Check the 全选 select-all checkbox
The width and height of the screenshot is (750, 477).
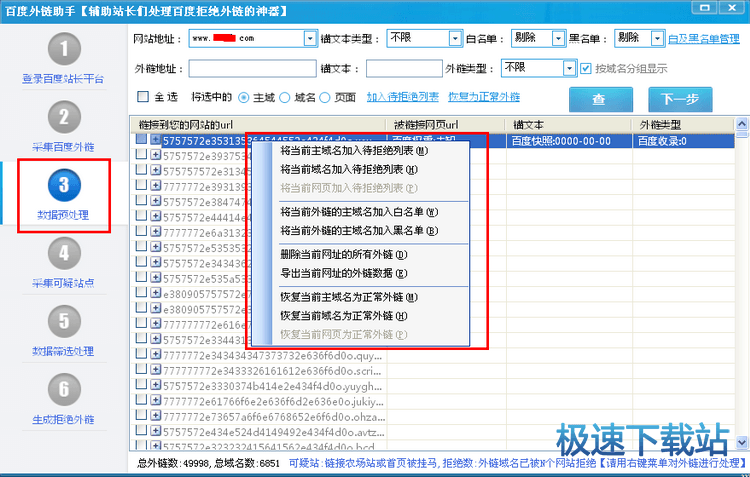tap(143, 97)
